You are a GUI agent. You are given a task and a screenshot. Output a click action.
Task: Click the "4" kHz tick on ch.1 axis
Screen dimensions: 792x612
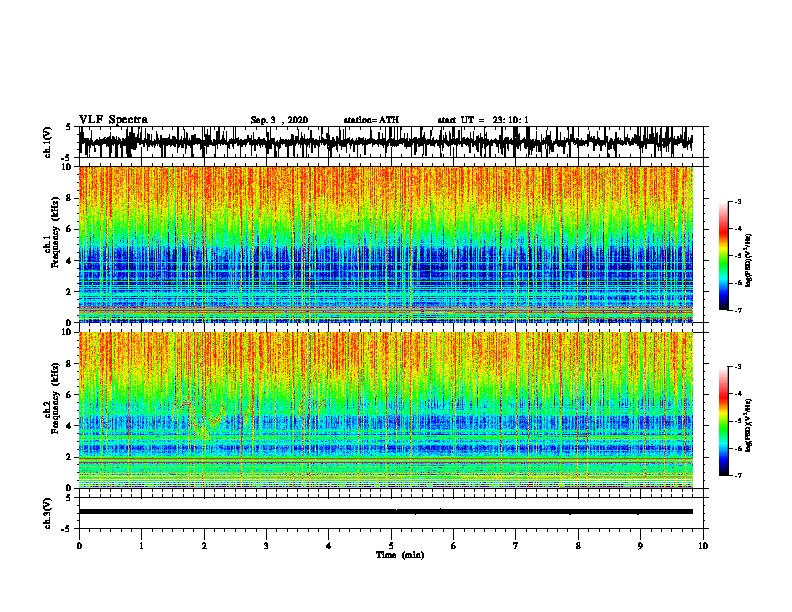pos(69,261)
